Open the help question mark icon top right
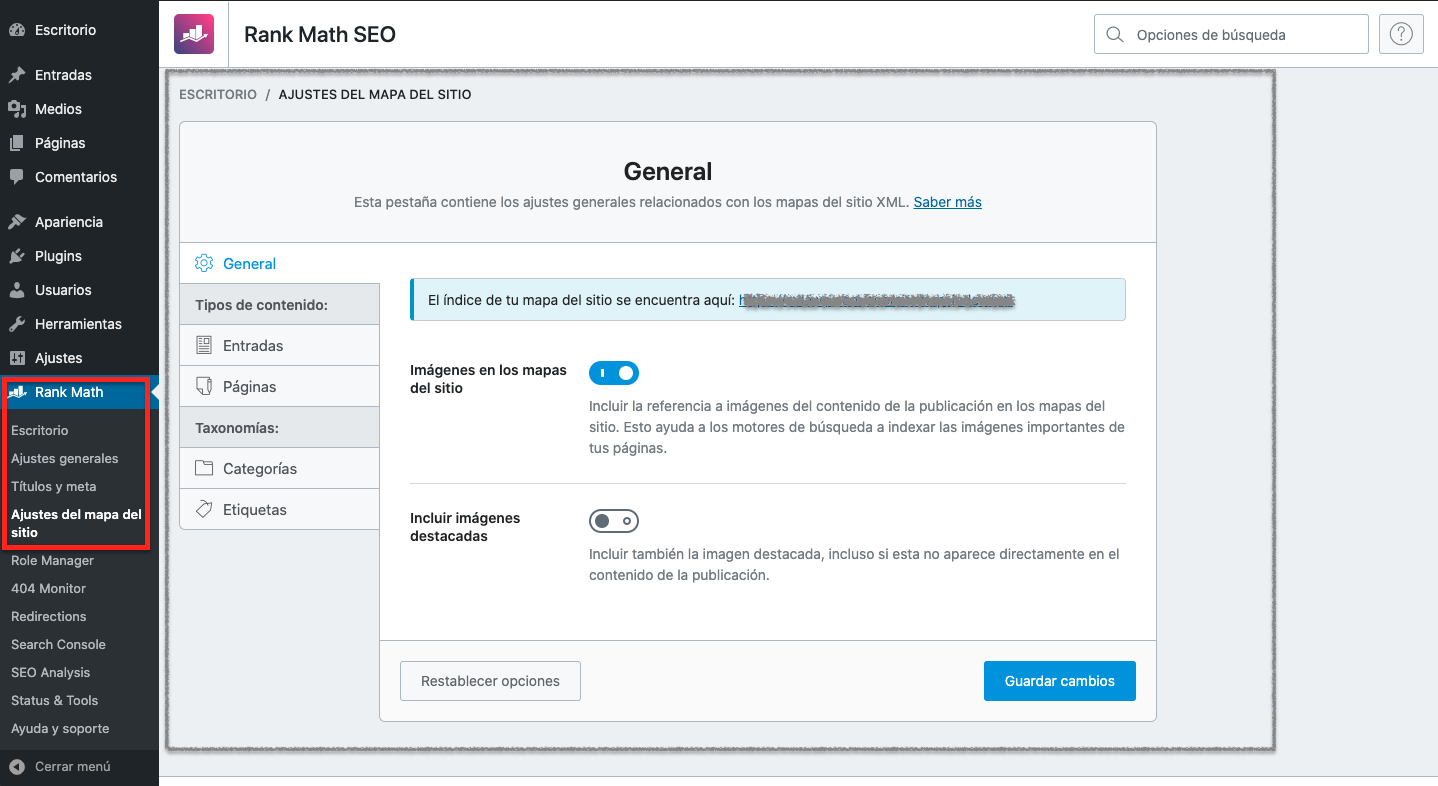 coord(1400,33)
